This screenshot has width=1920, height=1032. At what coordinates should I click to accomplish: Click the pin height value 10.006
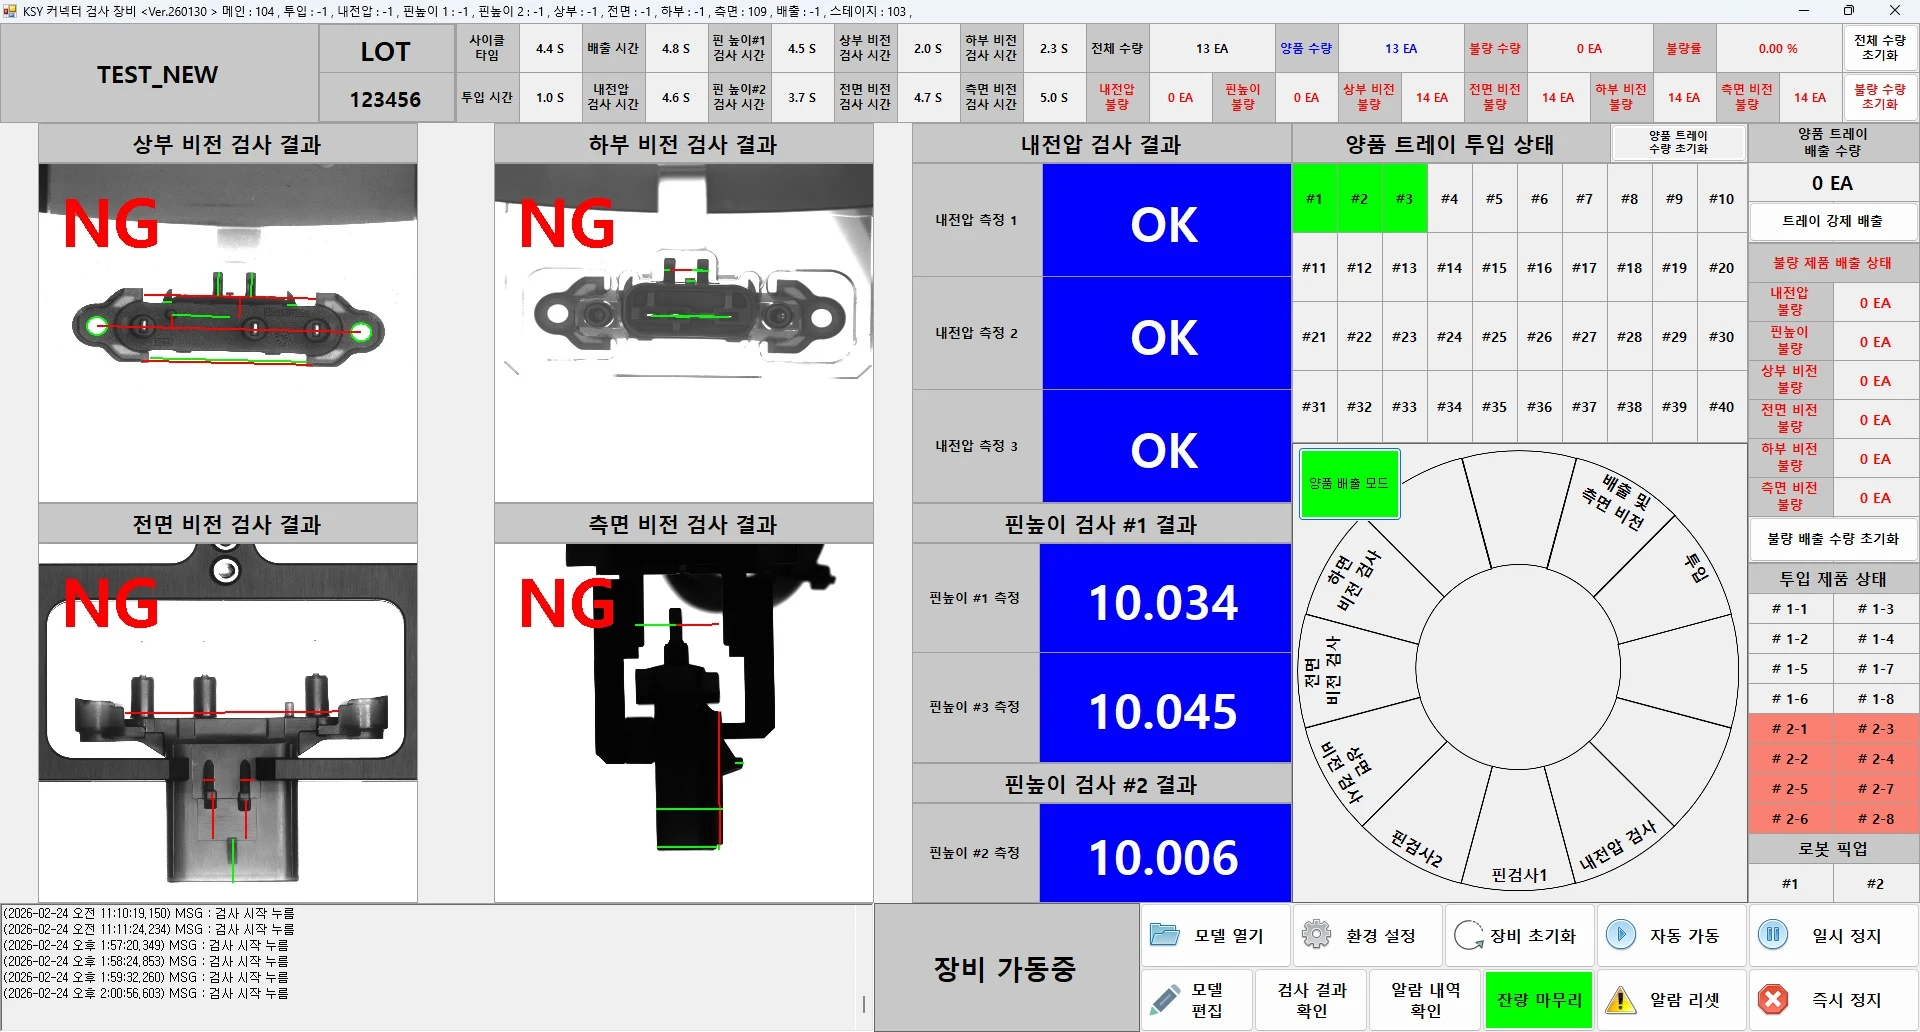[1165, 853]
